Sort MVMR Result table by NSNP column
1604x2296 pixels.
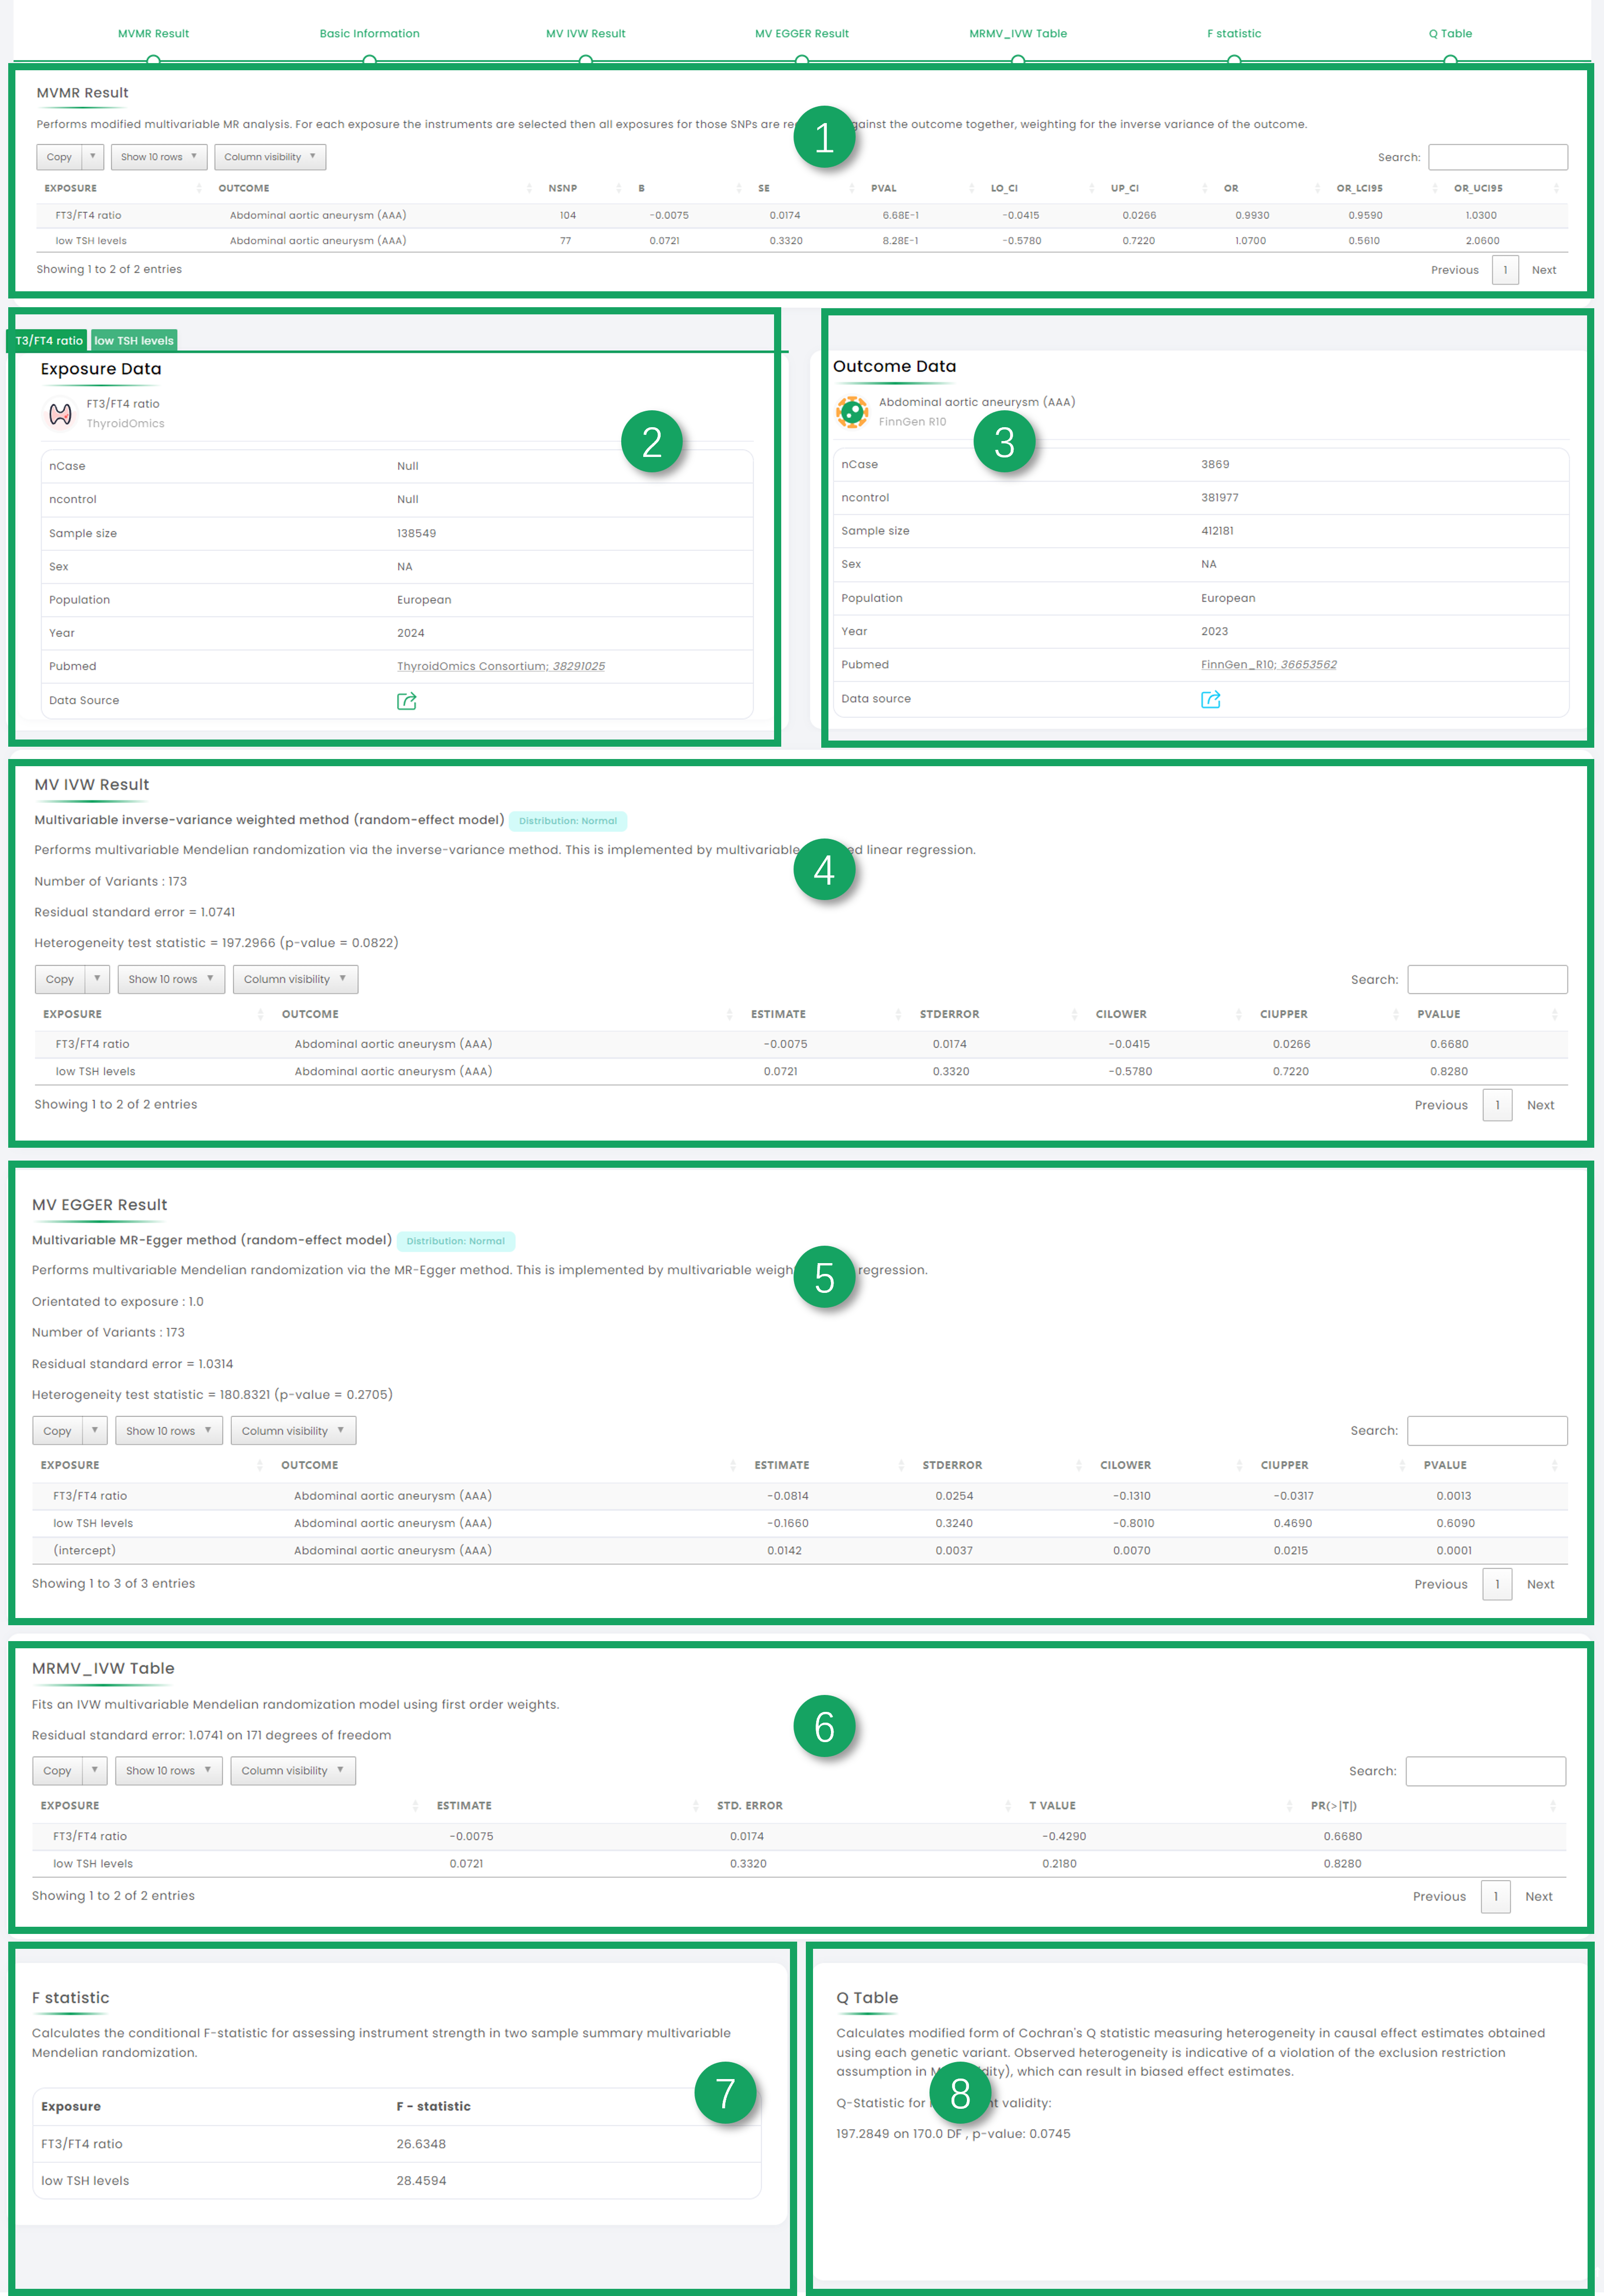pos(562,188)
